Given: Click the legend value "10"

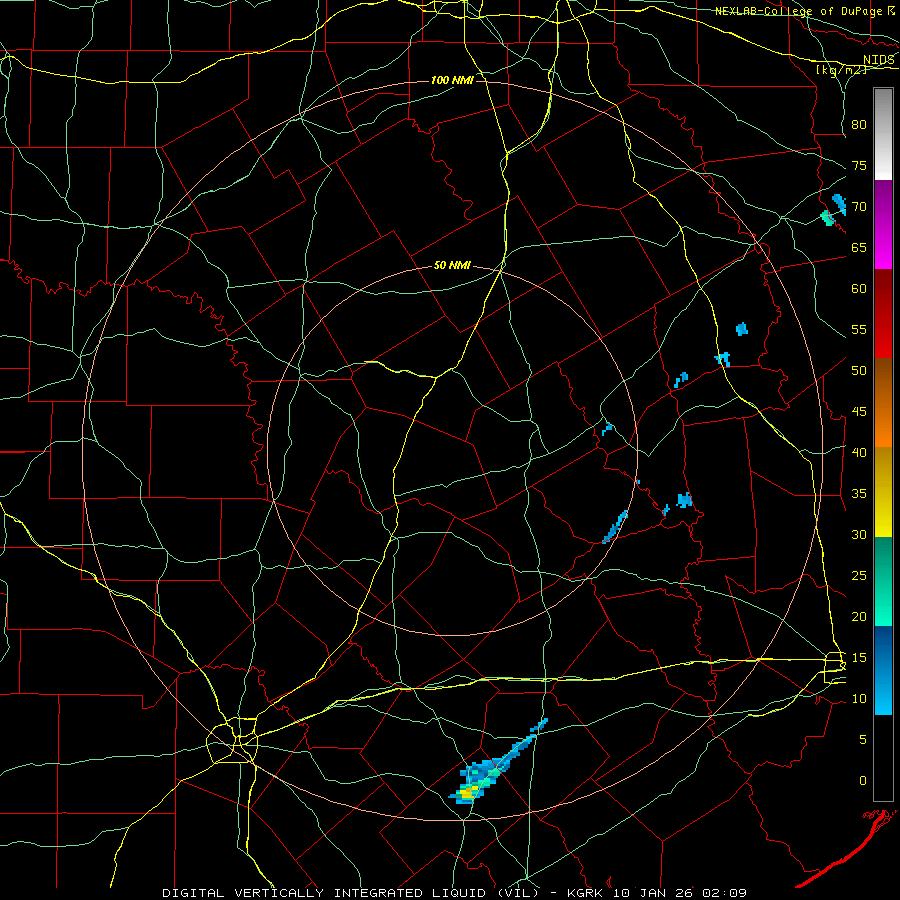Looking at the screenshot, I should pyautogui.click(x=859, y=699).
